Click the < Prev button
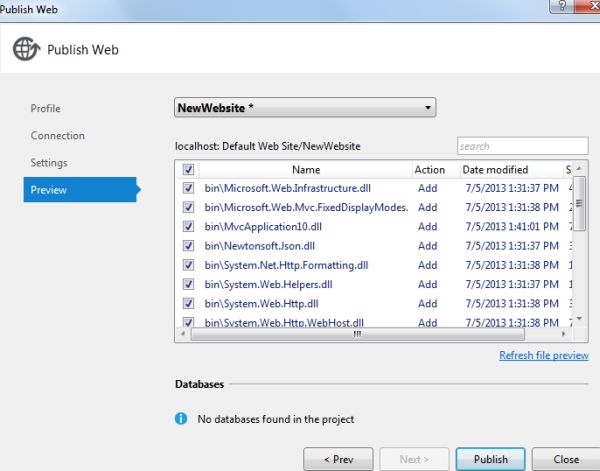 click(x=338, y=459)
